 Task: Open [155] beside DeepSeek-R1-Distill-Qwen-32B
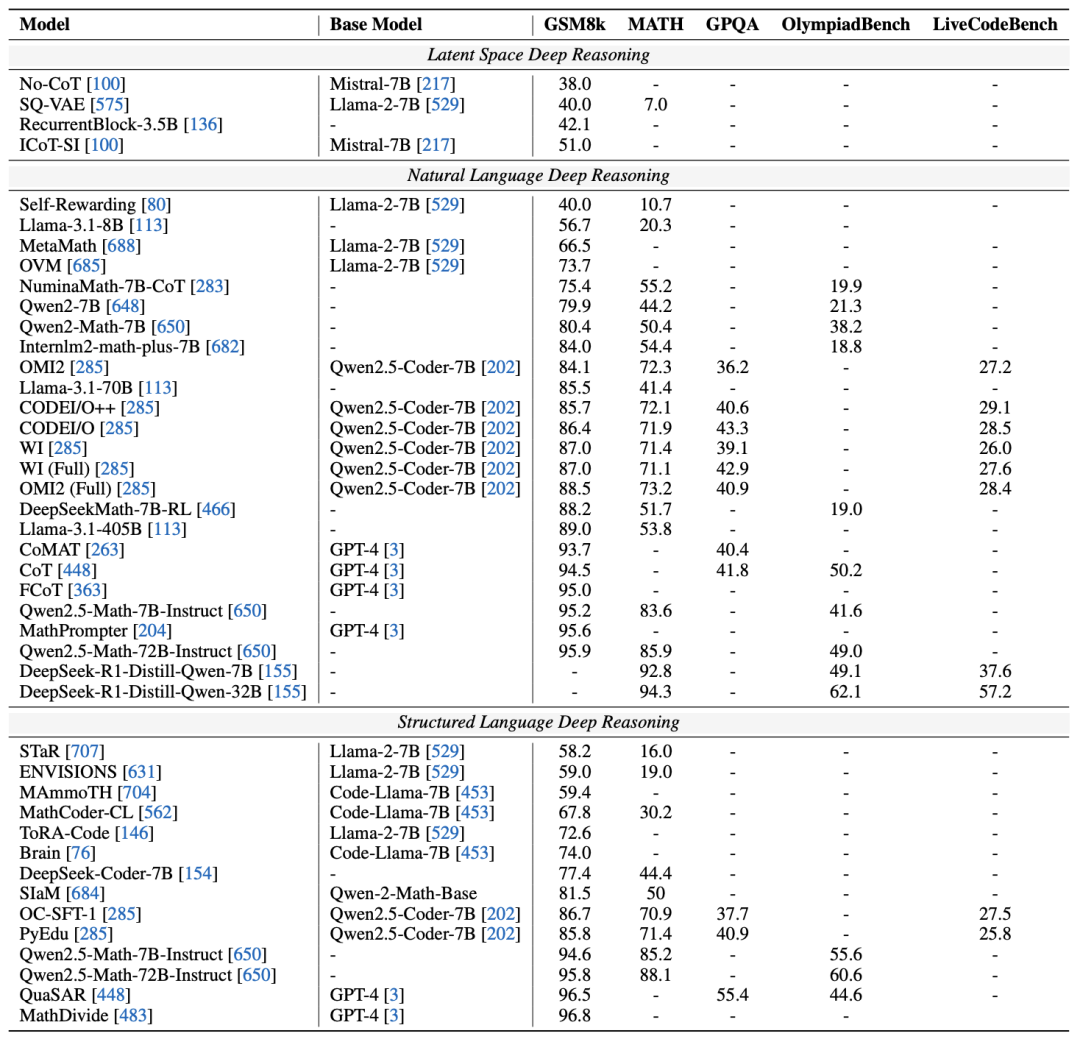coord(287,692)
